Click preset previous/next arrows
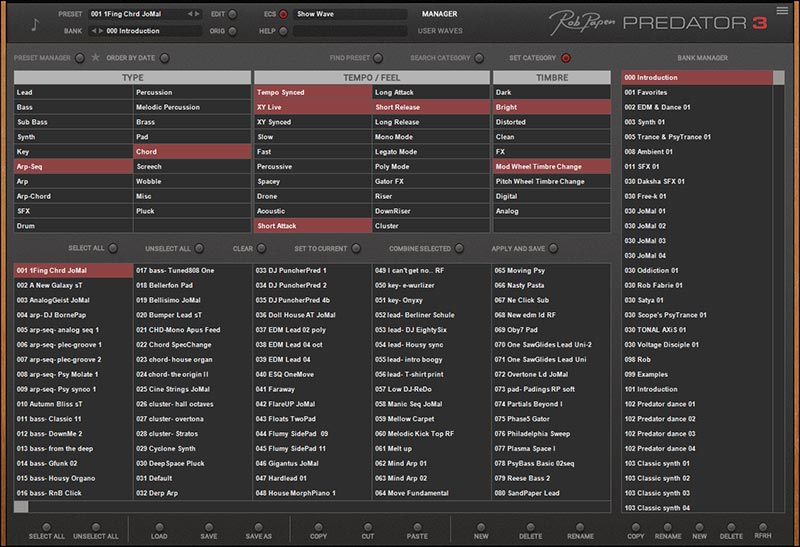 tap(193, 14)
